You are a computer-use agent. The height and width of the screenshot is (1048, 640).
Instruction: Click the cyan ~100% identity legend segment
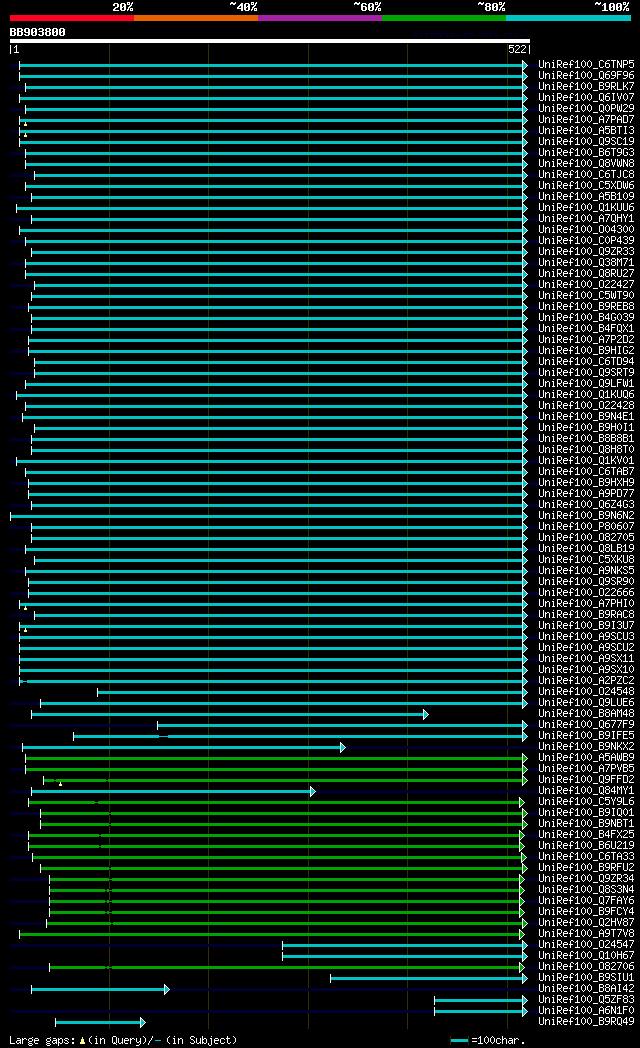568,18
